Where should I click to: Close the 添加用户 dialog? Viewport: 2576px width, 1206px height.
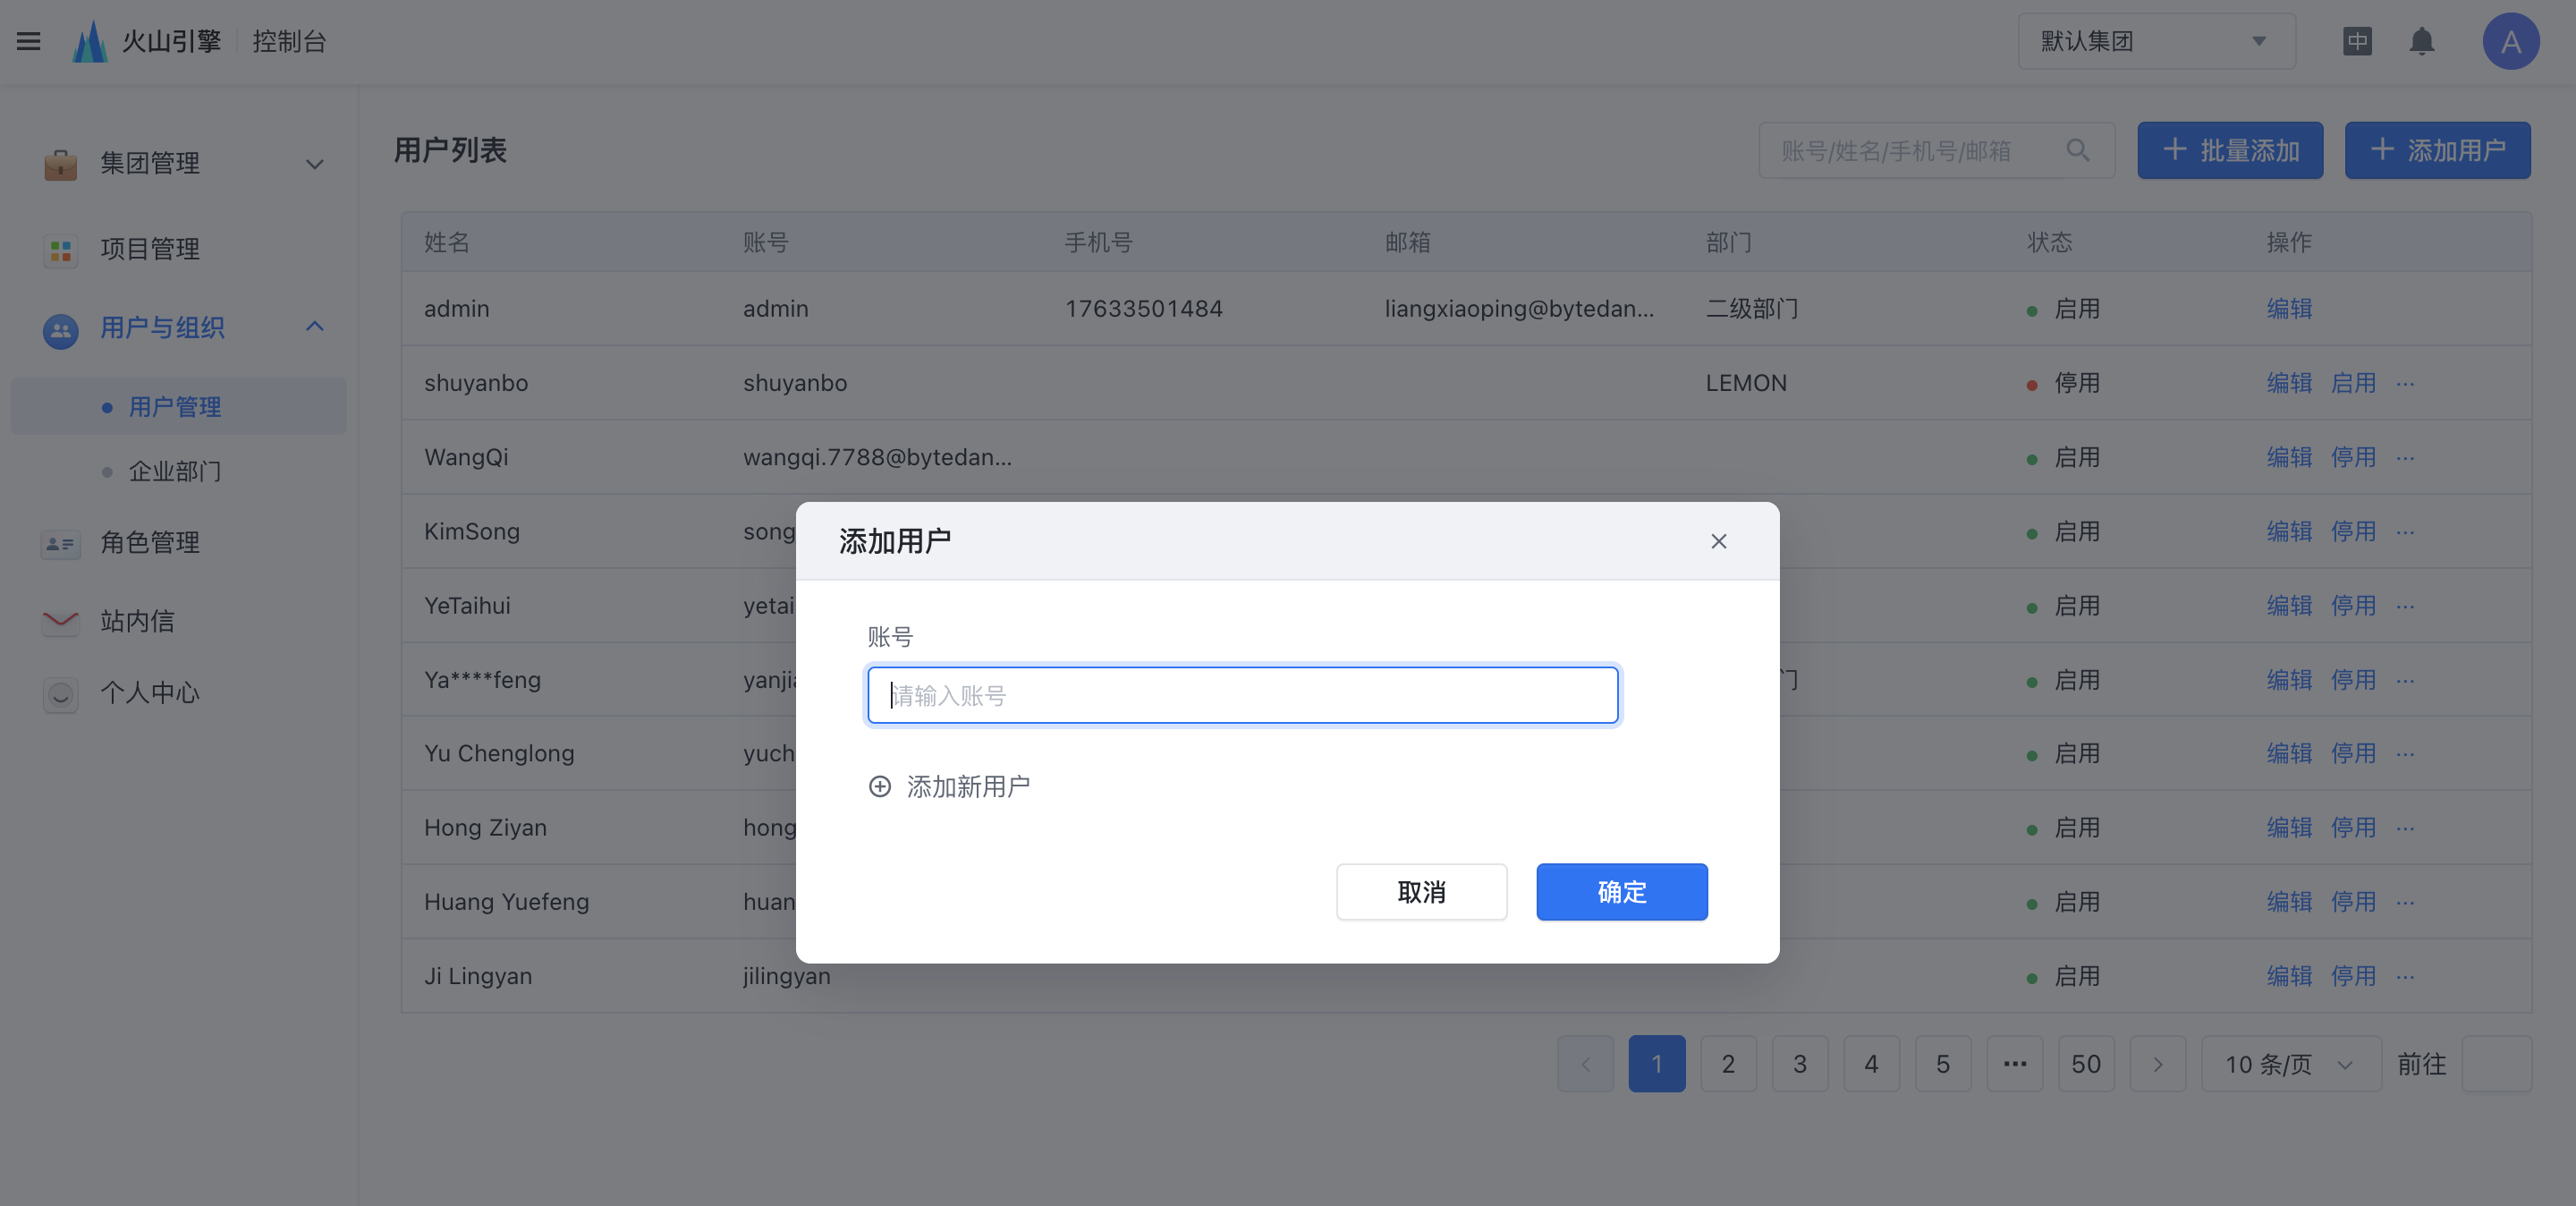point(1718,541)
